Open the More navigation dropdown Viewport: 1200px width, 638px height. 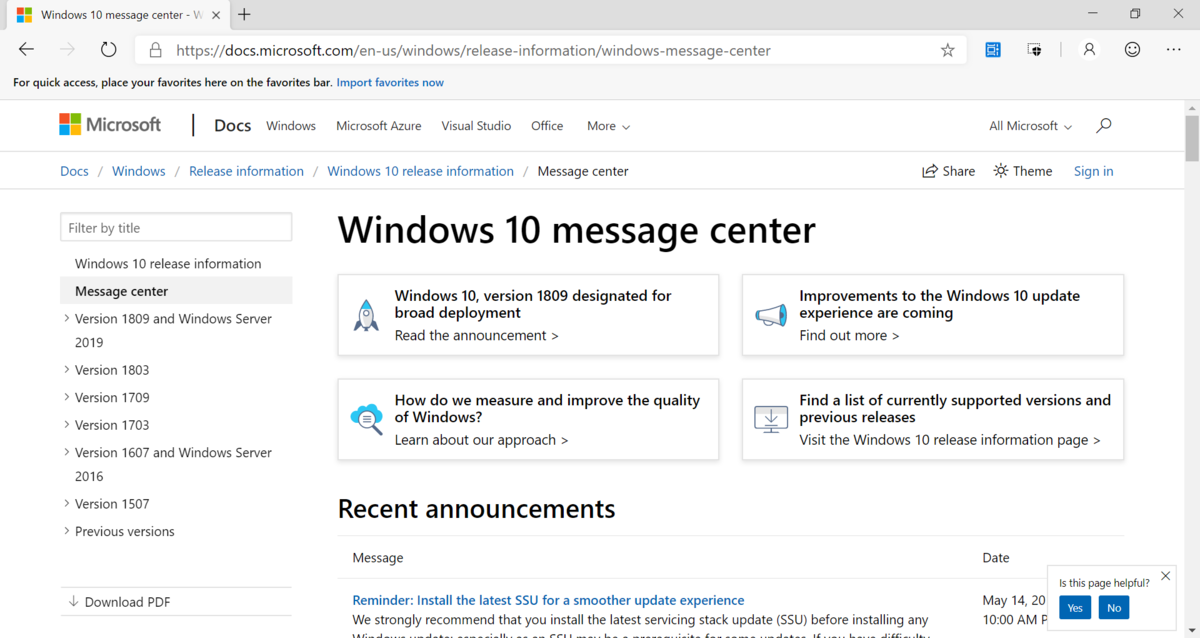608,125
